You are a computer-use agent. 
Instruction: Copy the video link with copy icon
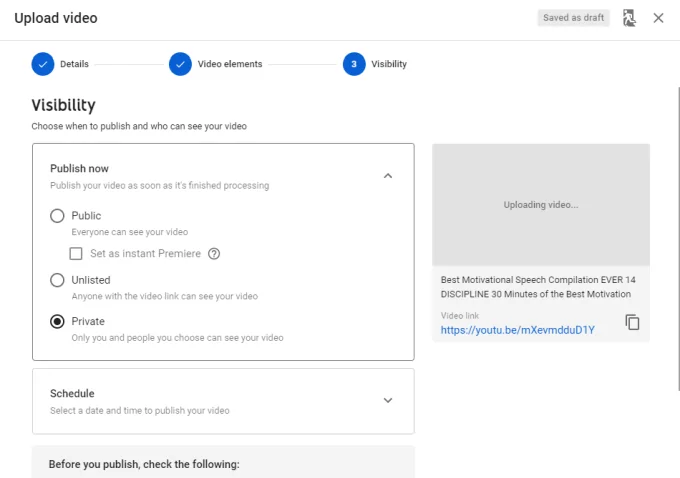coord(632,322)
